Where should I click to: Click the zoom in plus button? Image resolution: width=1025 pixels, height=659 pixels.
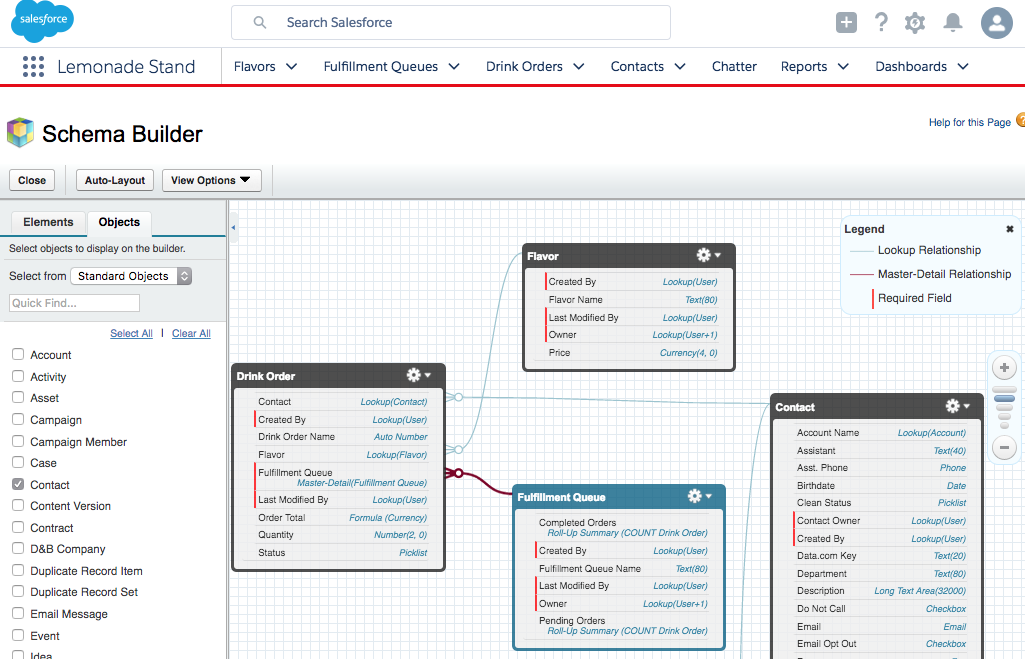pyautogui.click(x=1005, y=368)
